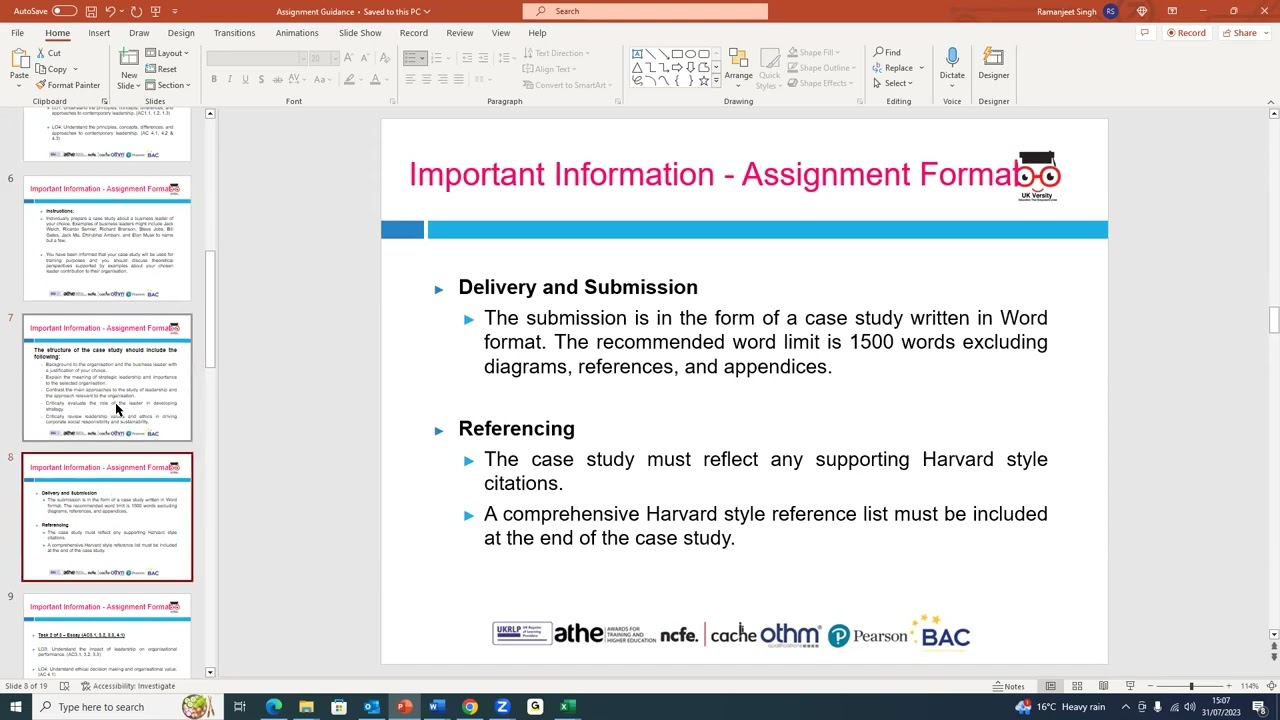Click the Search box in title bar

646,11
